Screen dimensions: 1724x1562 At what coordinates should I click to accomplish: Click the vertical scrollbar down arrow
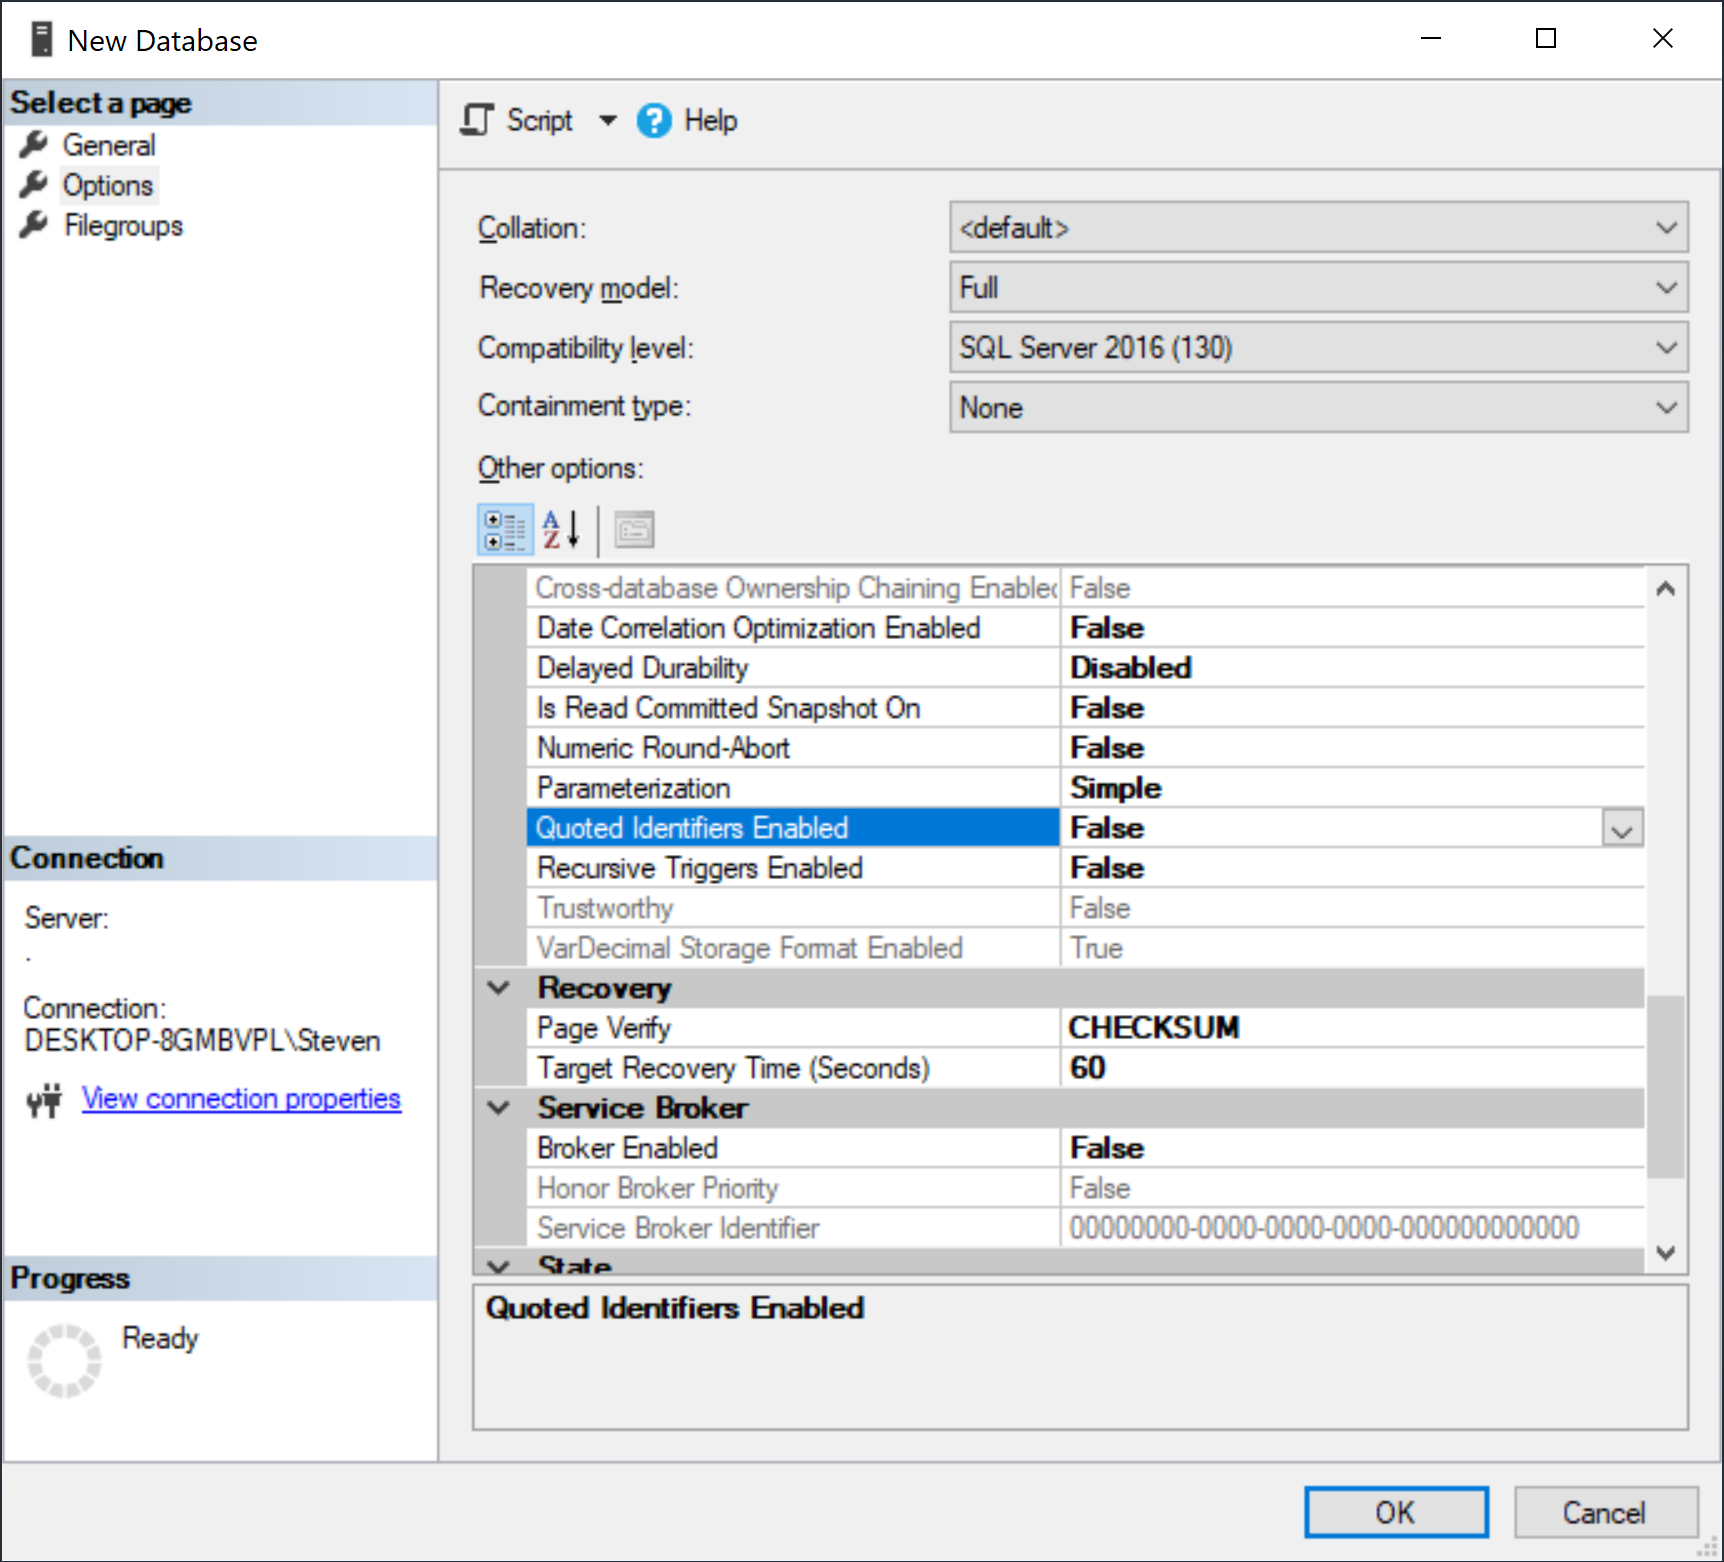[x=1664, y=1252]
